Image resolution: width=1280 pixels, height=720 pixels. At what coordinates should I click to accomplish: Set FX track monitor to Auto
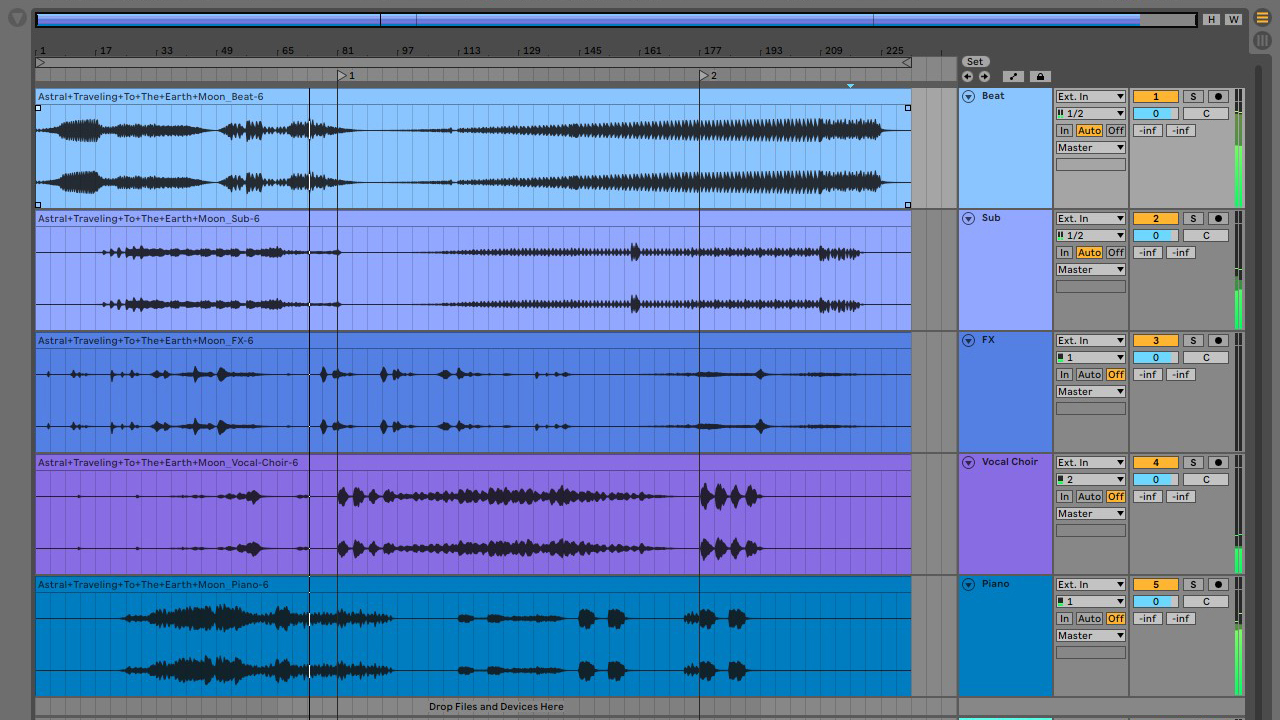tap(1090, 375)
